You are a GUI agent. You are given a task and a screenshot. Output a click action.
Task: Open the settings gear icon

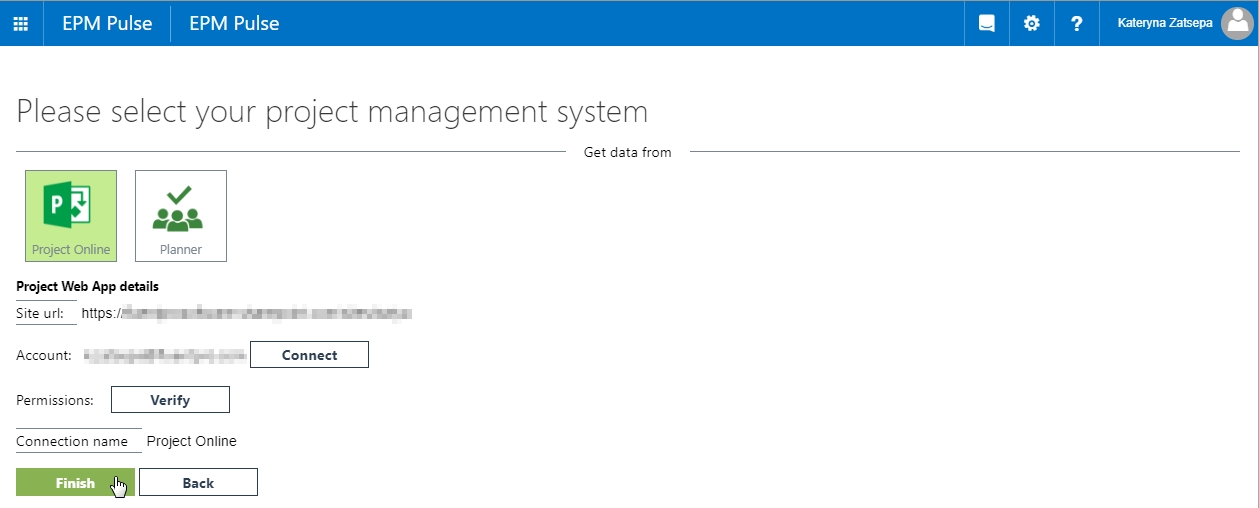point(1032,23)
